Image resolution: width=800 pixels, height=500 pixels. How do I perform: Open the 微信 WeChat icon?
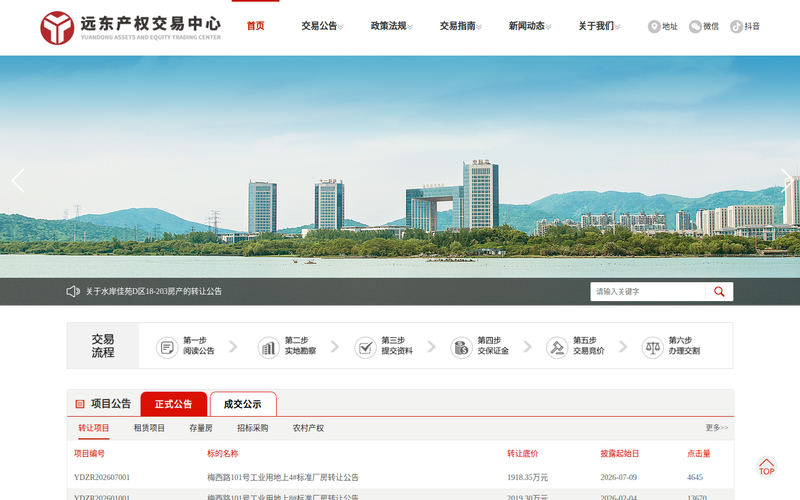[x=695, y=27]
